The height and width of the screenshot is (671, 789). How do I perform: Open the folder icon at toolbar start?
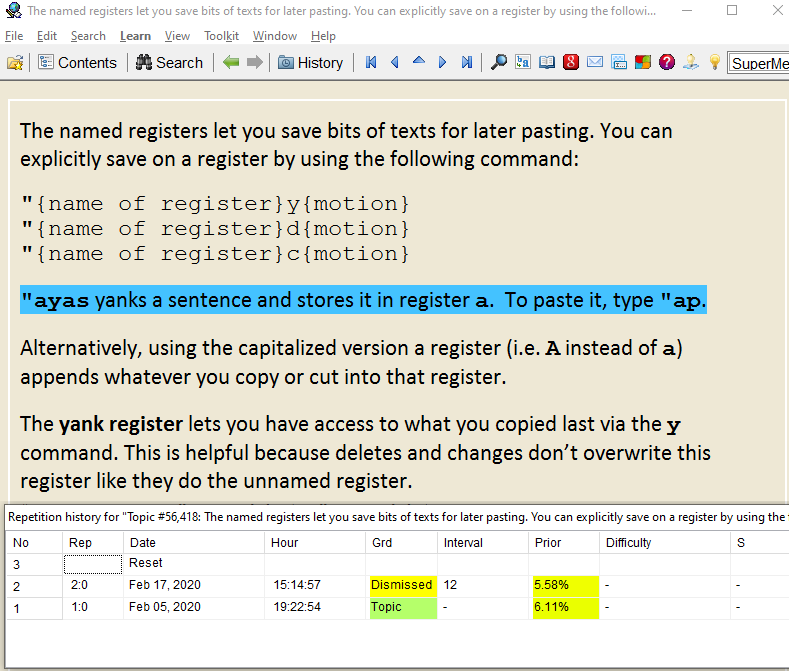click(x=15, y=62)
